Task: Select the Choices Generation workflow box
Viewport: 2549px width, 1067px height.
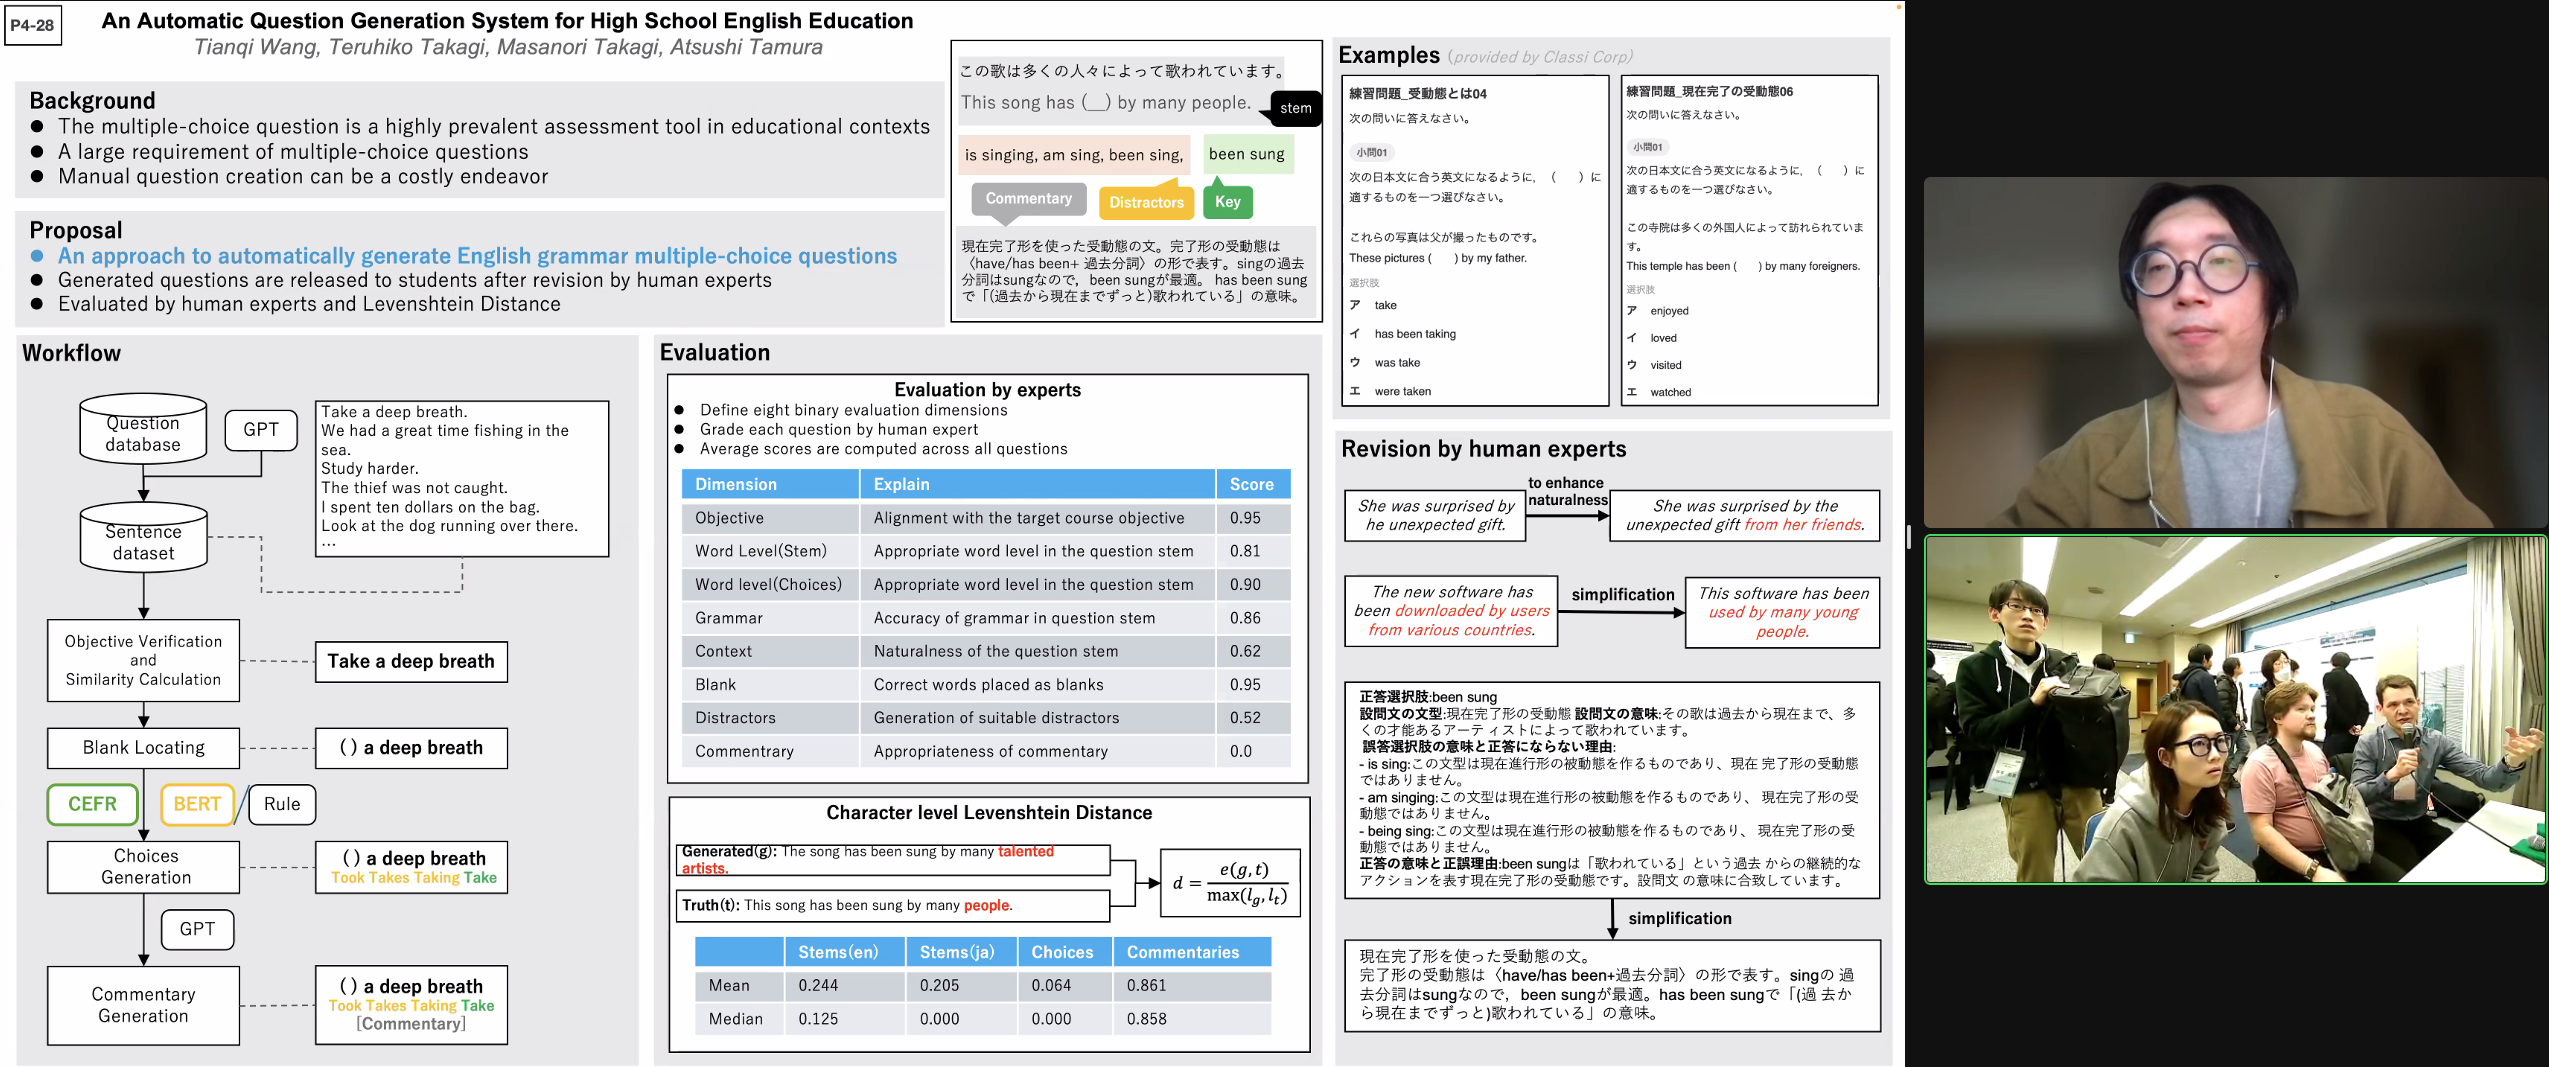Action: click(x=142, y=866)
